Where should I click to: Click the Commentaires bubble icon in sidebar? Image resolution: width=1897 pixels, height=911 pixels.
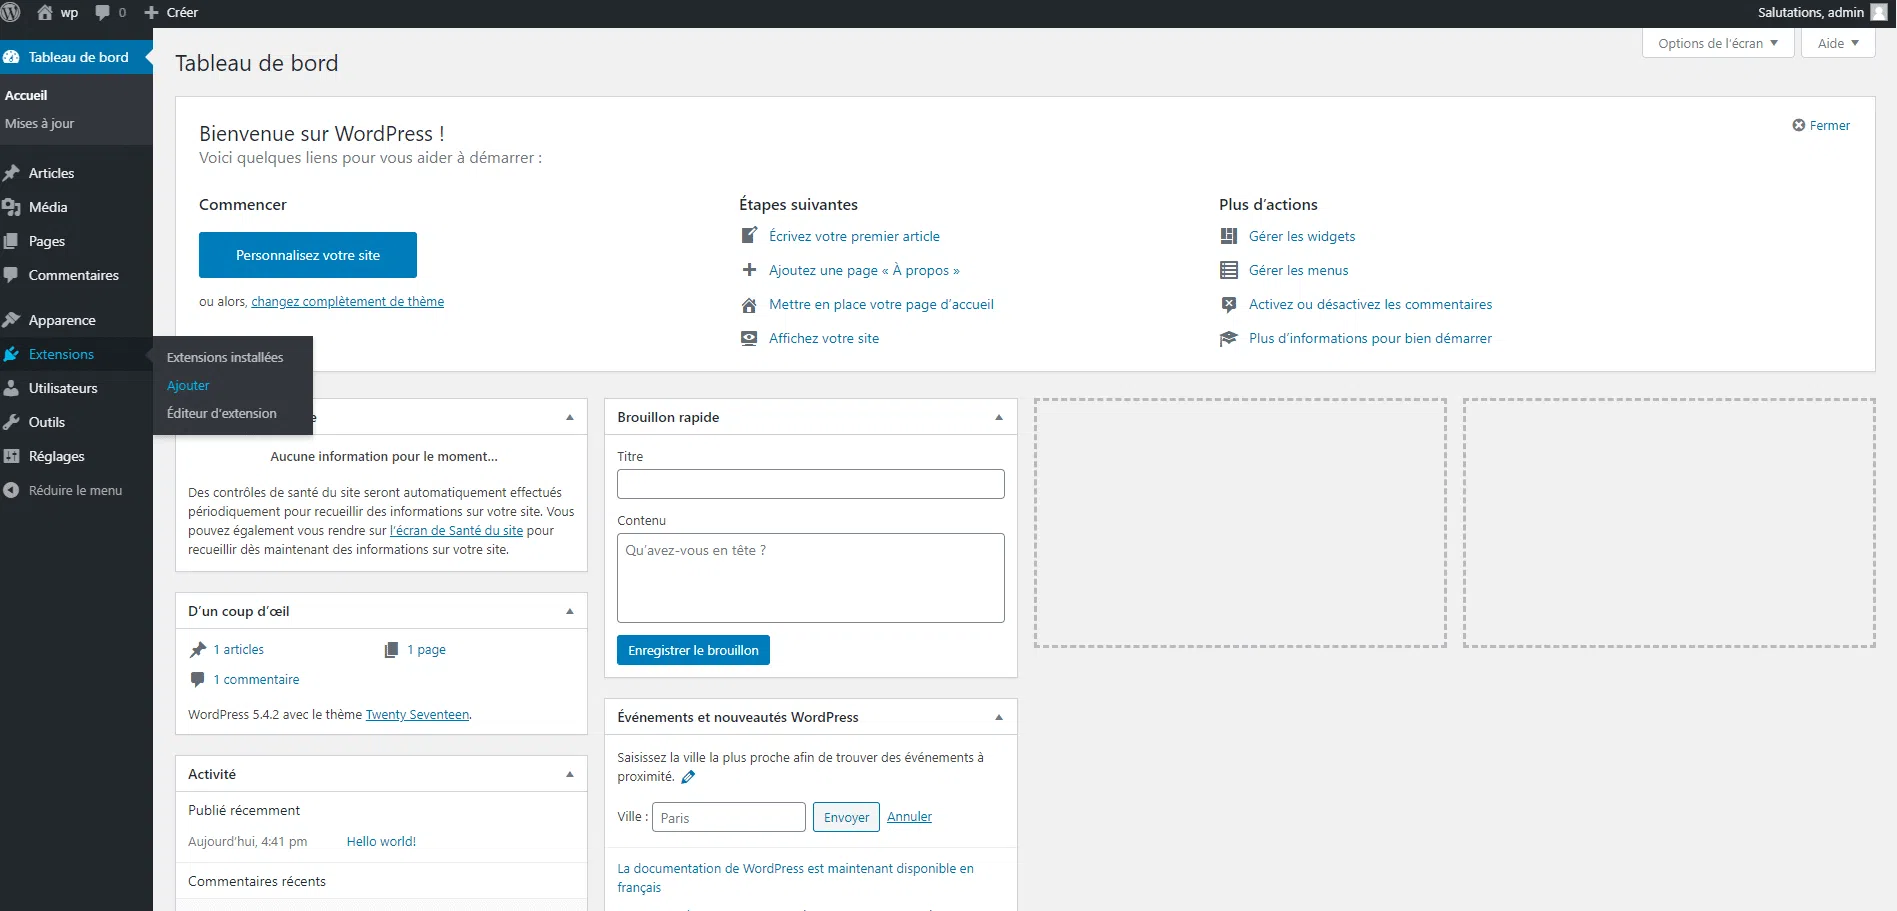click(x=11, y=275)
